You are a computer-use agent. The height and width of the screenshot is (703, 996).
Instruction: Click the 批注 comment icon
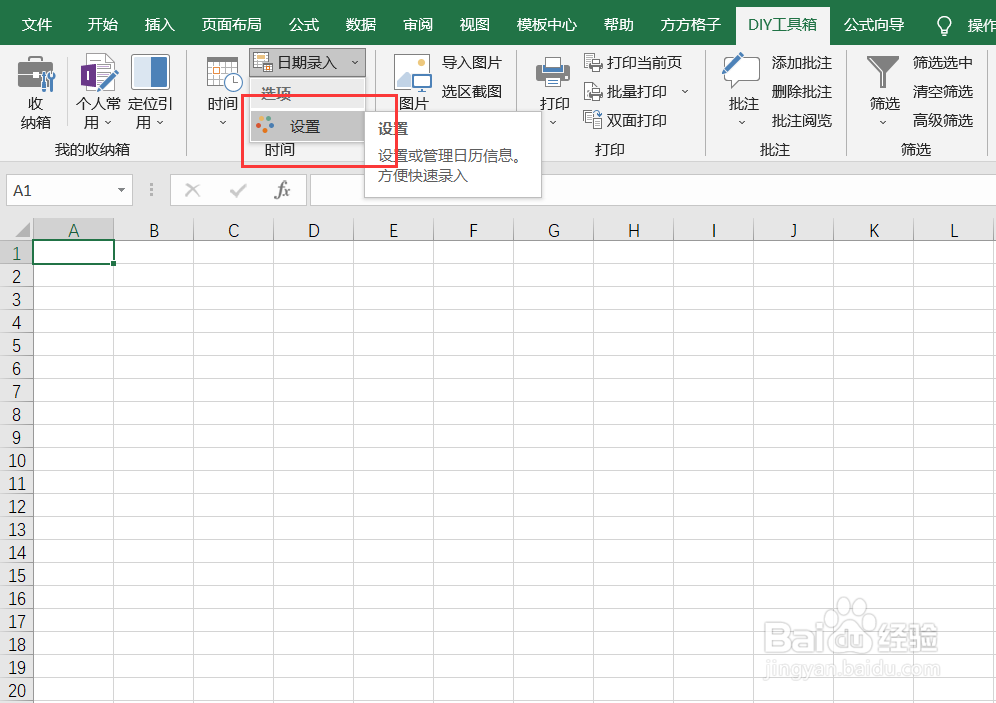point(741,71)
